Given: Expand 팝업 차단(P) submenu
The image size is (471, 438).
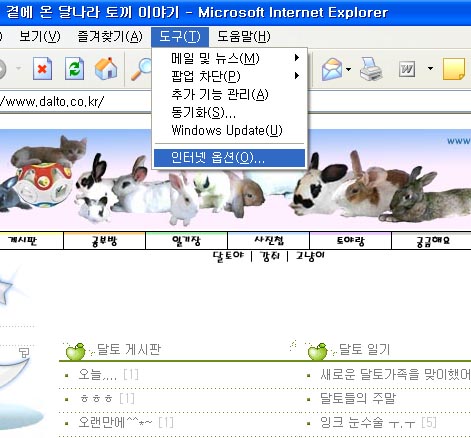Looking at the screenshot, I should 229,76.
